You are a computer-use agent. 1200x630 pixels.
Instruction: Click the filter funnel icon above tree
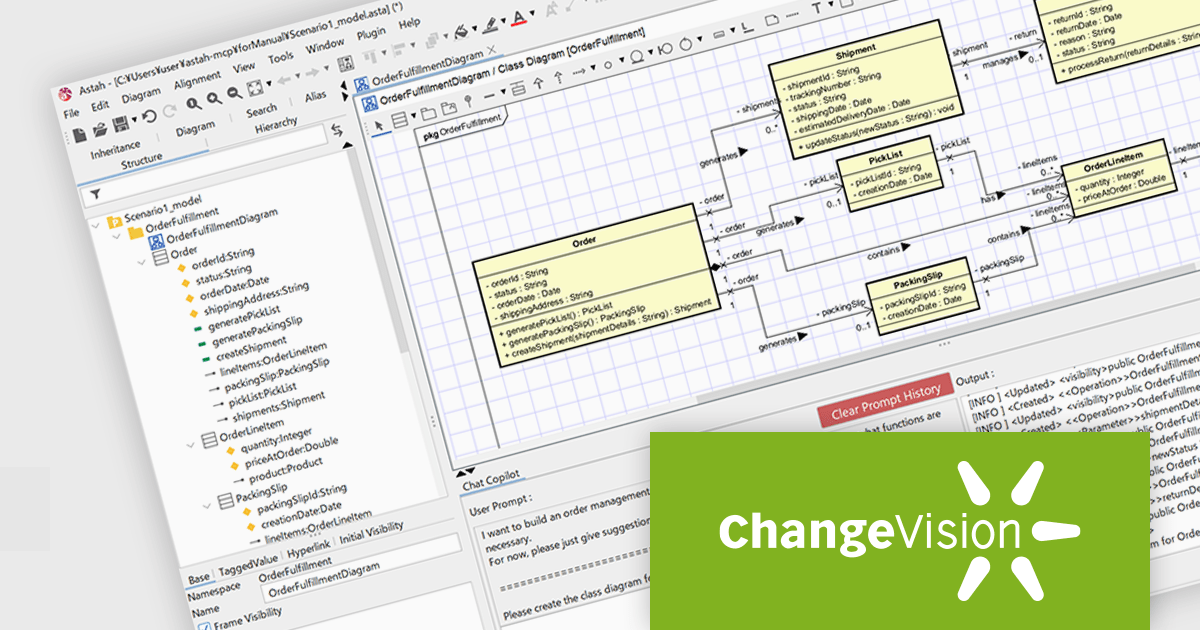pos(96,193)
